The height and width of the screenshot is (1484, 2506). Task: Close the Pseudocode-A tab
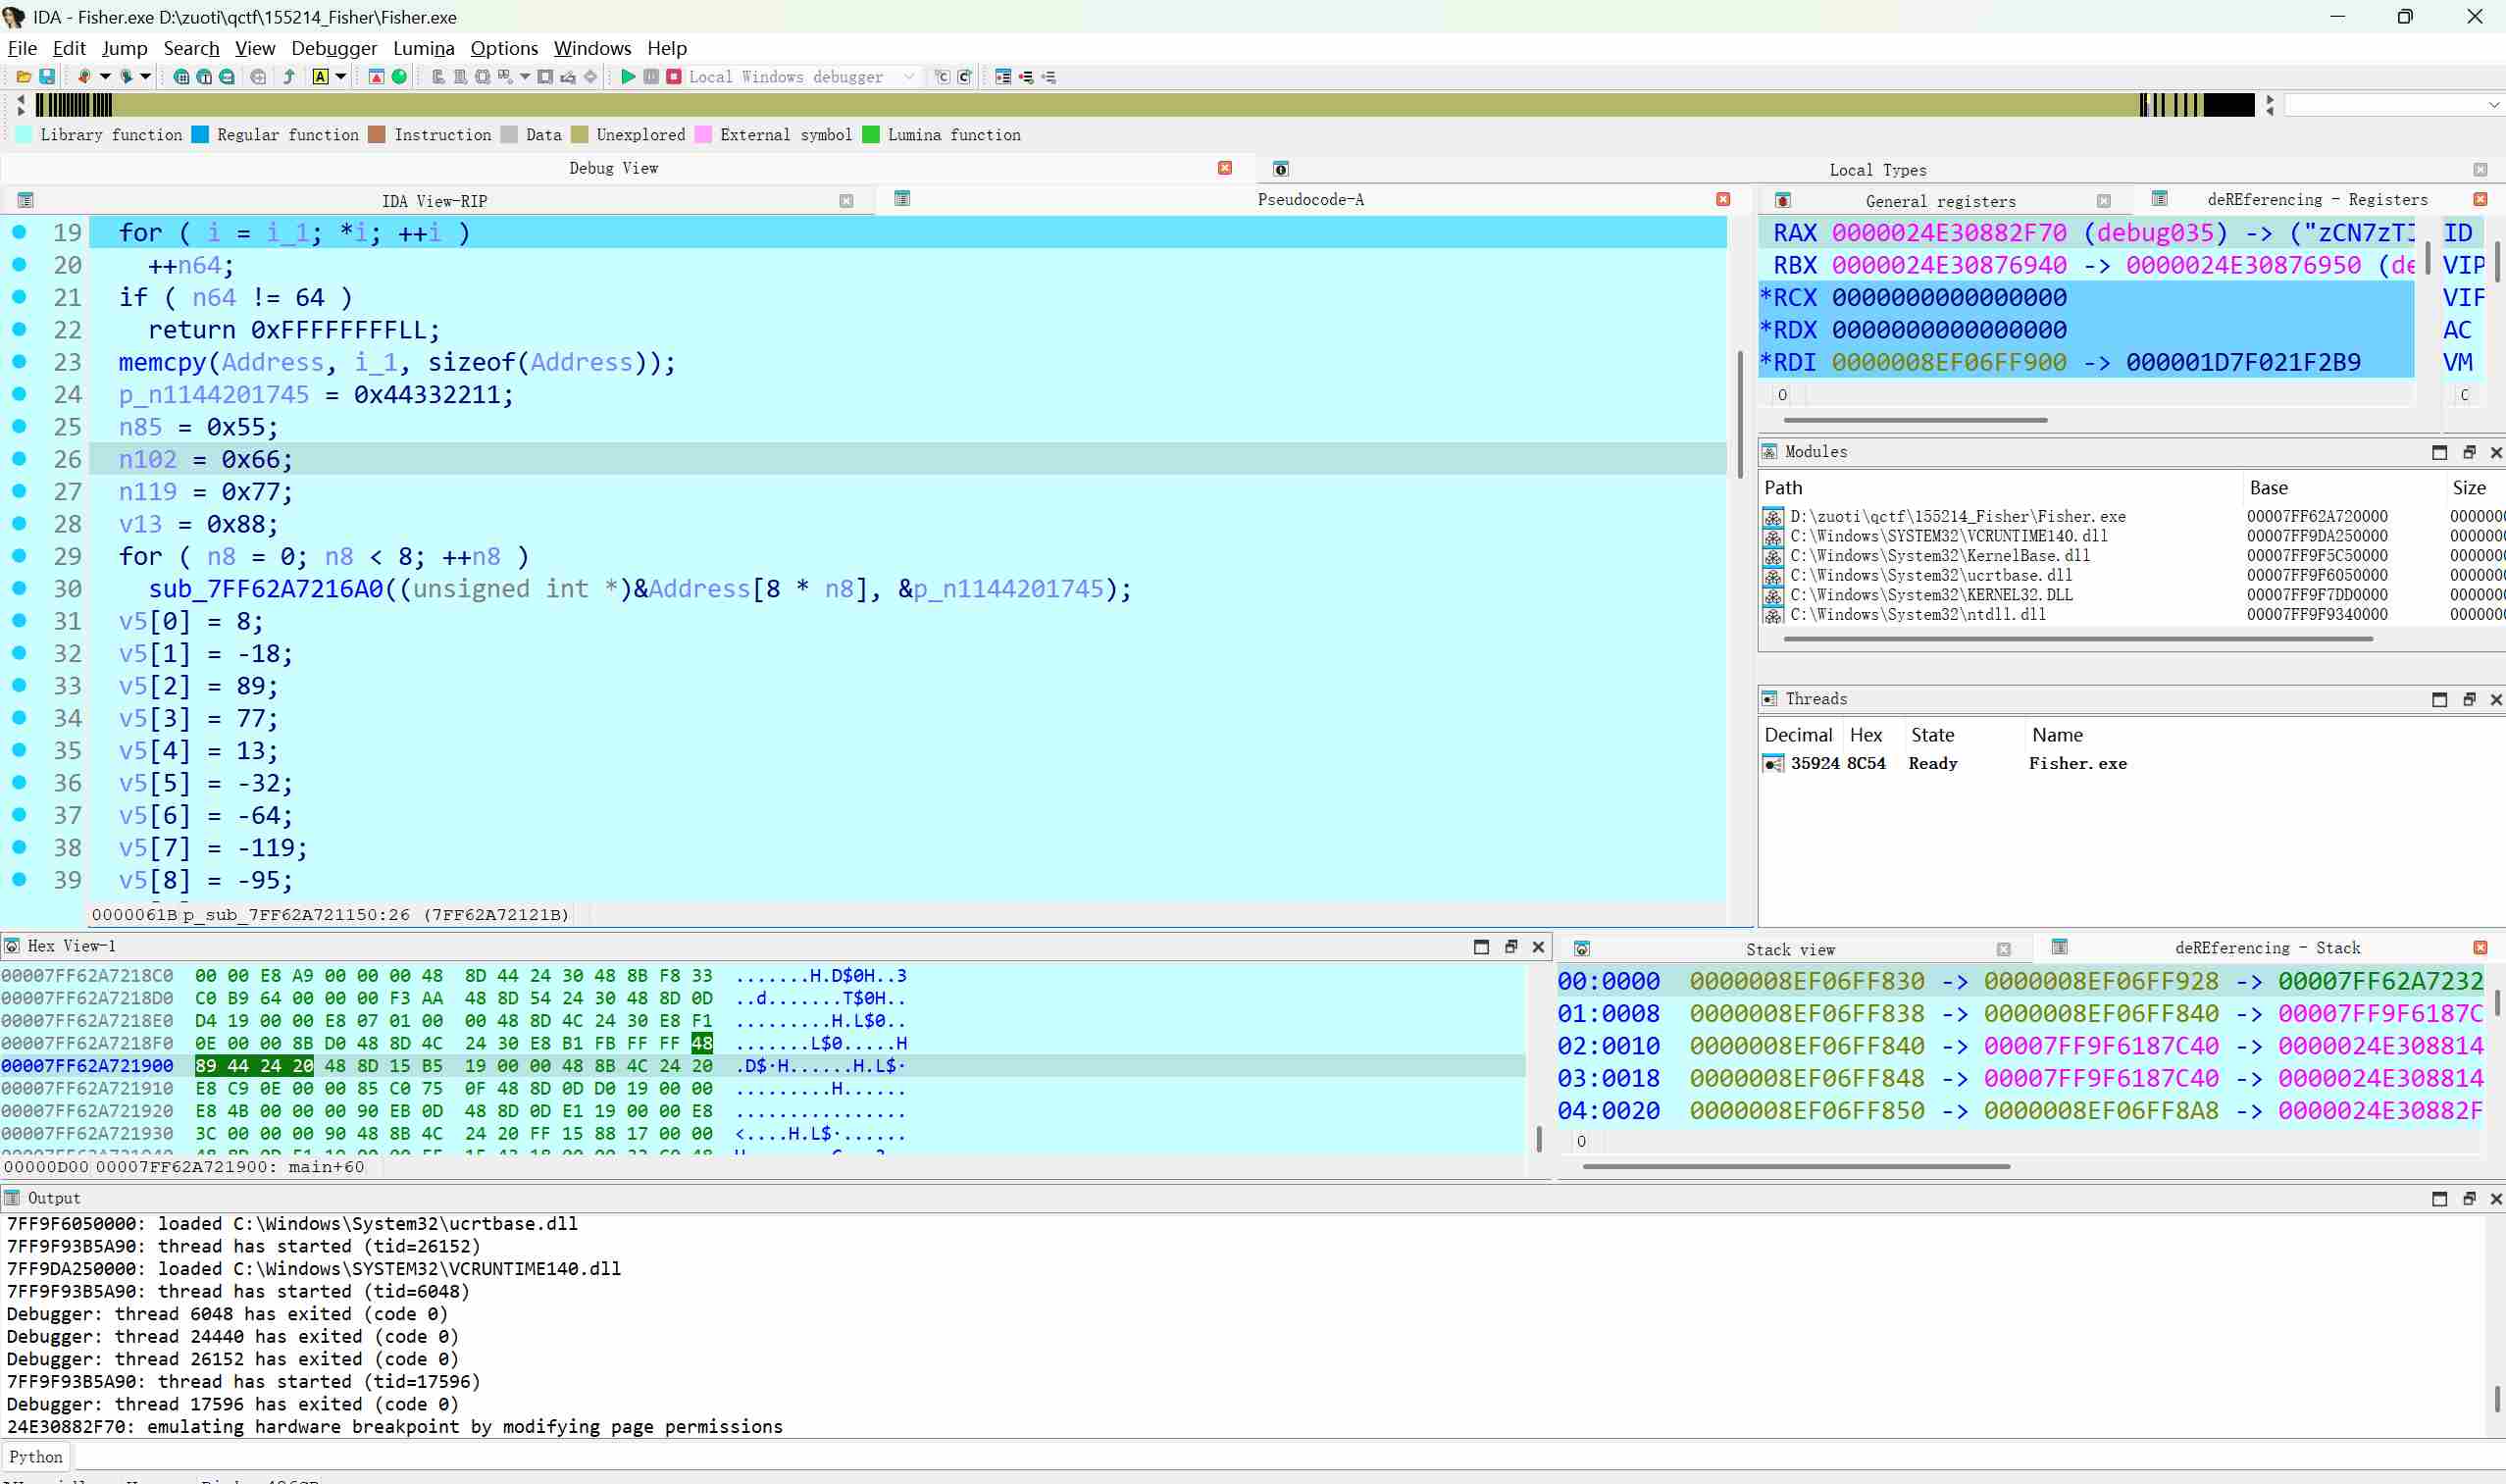pos(1723,199)
